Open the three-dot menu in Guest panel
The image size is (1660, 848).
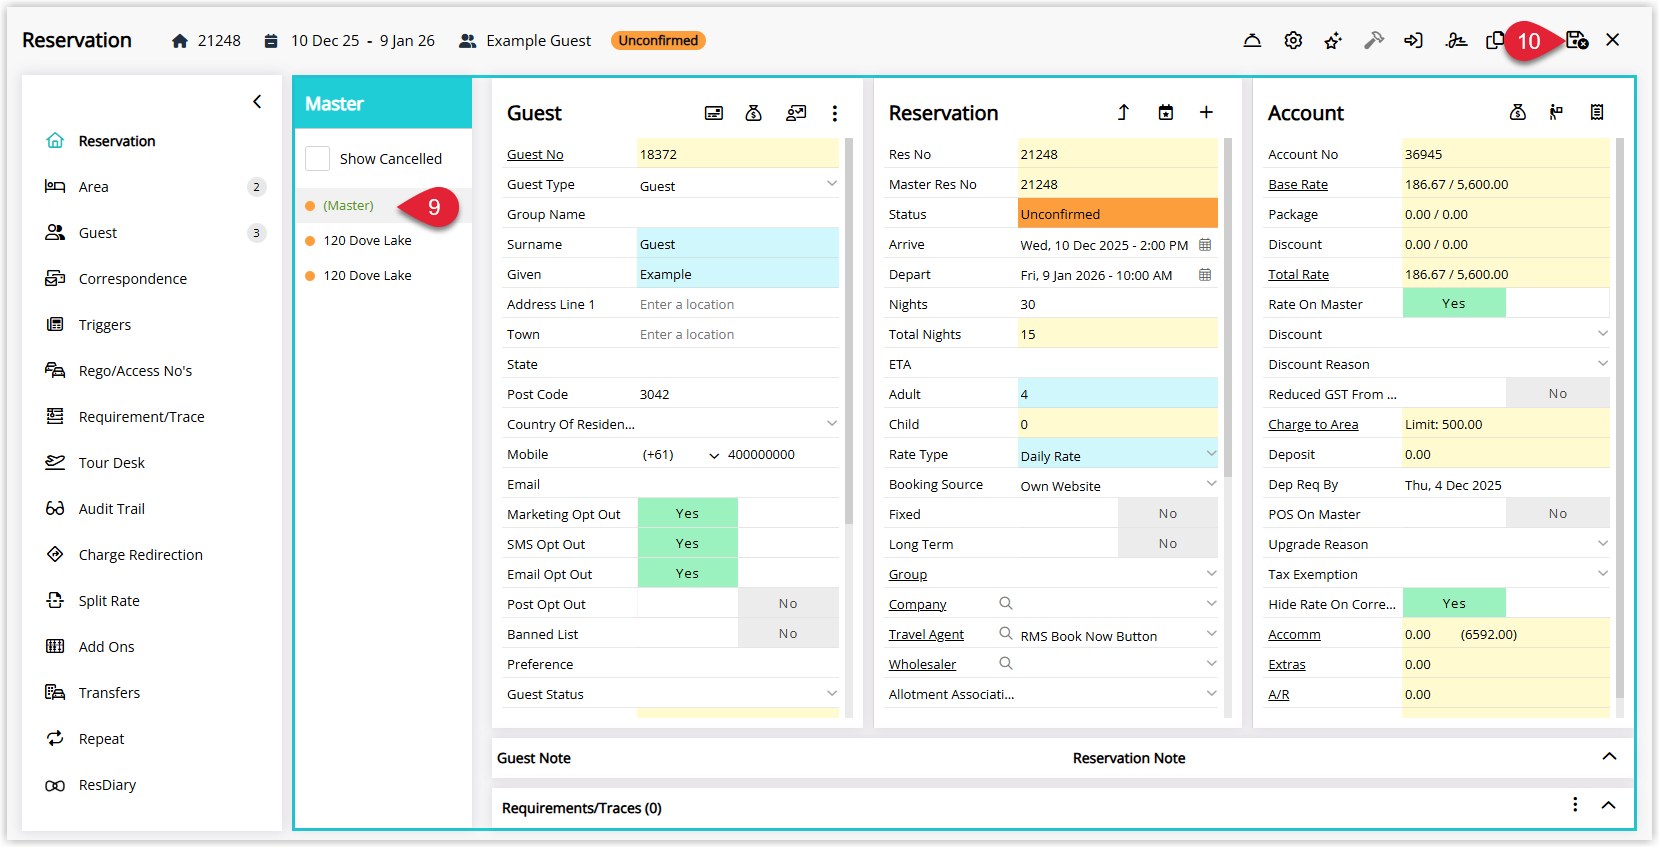835,113
